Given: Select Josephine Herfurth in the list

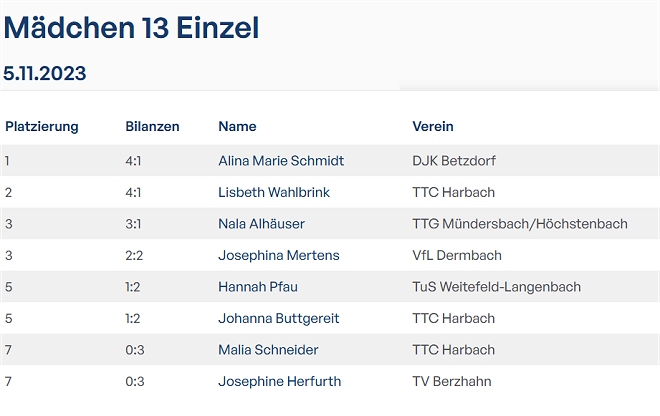Looking at the screenshot, I should pyautogui.click(x=280, y=382).
